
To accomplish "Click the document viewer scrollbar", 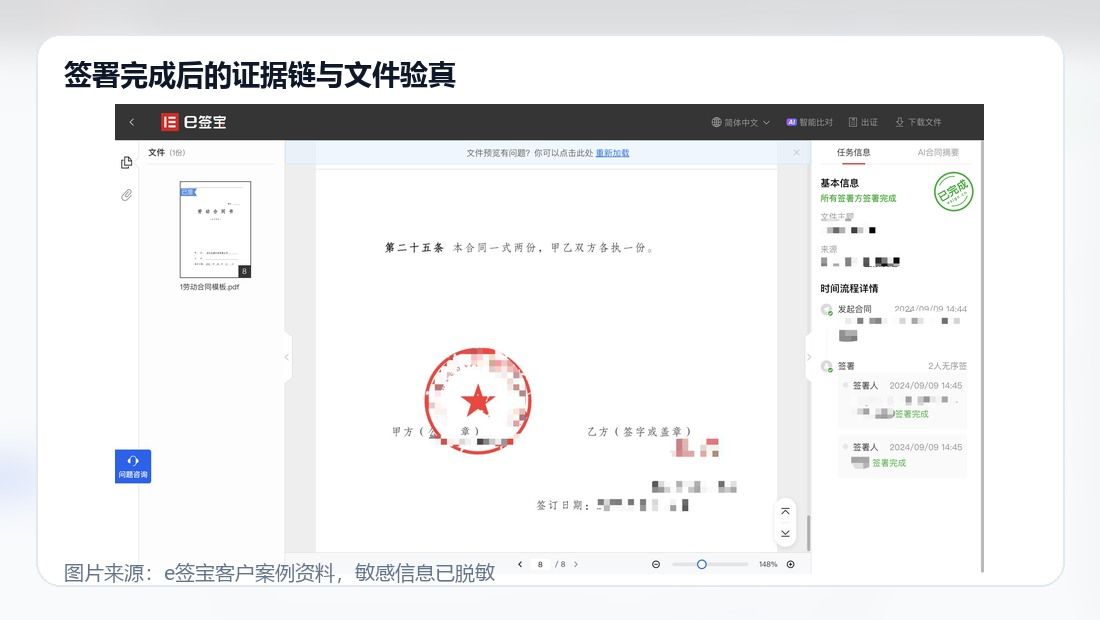I will click(x=808, y=533).
